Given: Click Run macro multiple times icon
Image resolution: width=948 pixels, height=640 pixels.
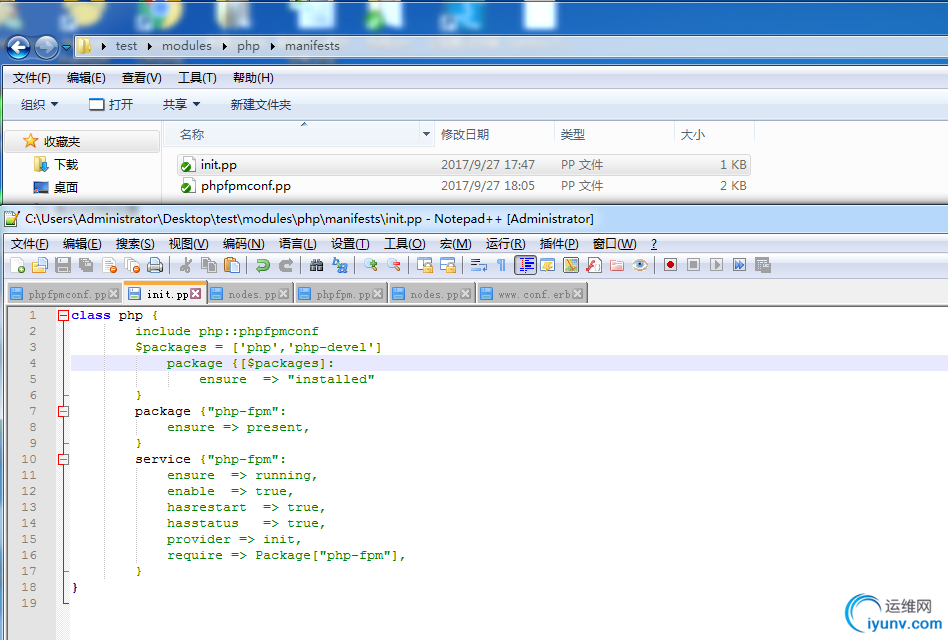Looking at the screenshot, I should pos(739,265).
